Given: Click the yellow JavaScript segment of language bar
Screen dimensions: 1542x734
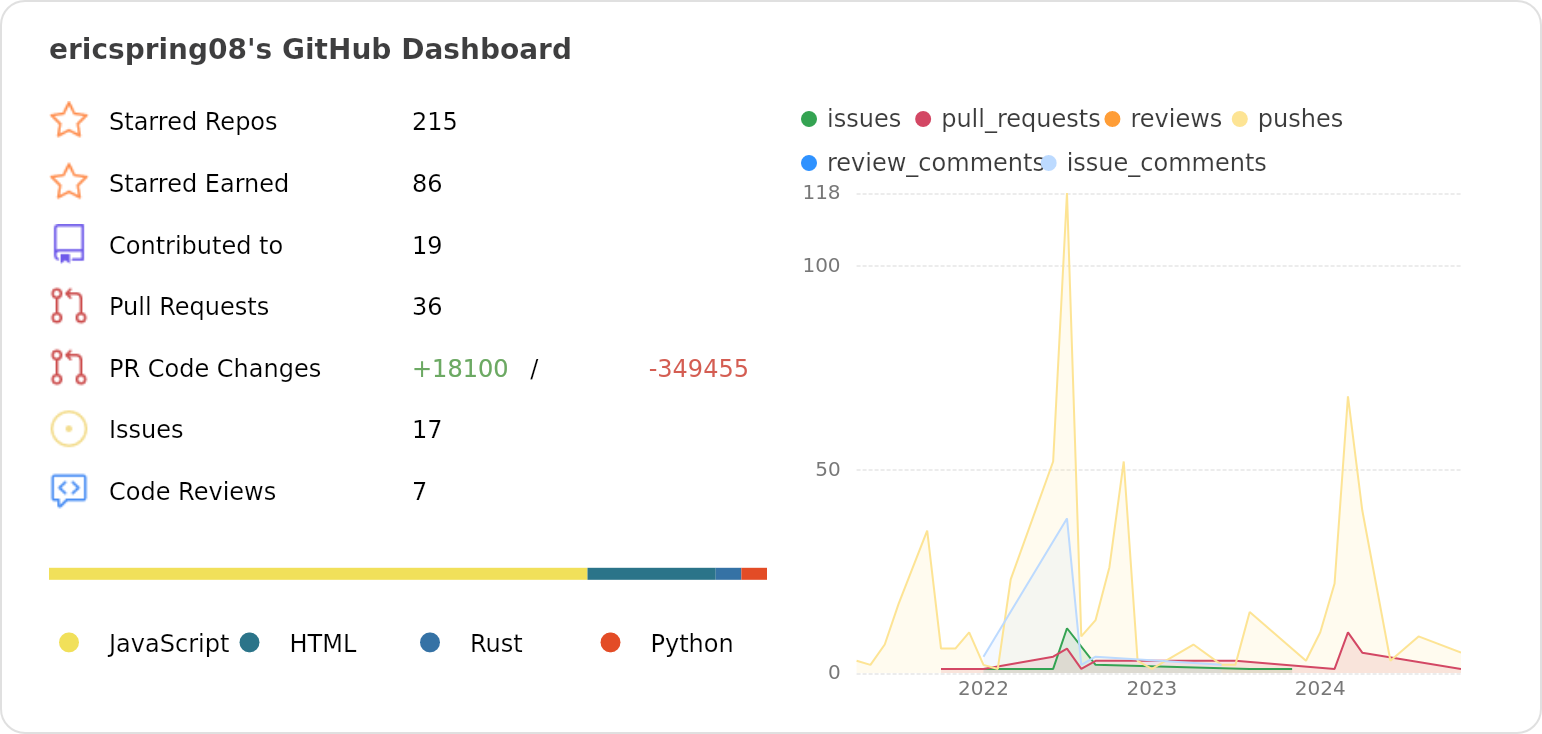Looking at the screenshot, I should click(318, 574).
